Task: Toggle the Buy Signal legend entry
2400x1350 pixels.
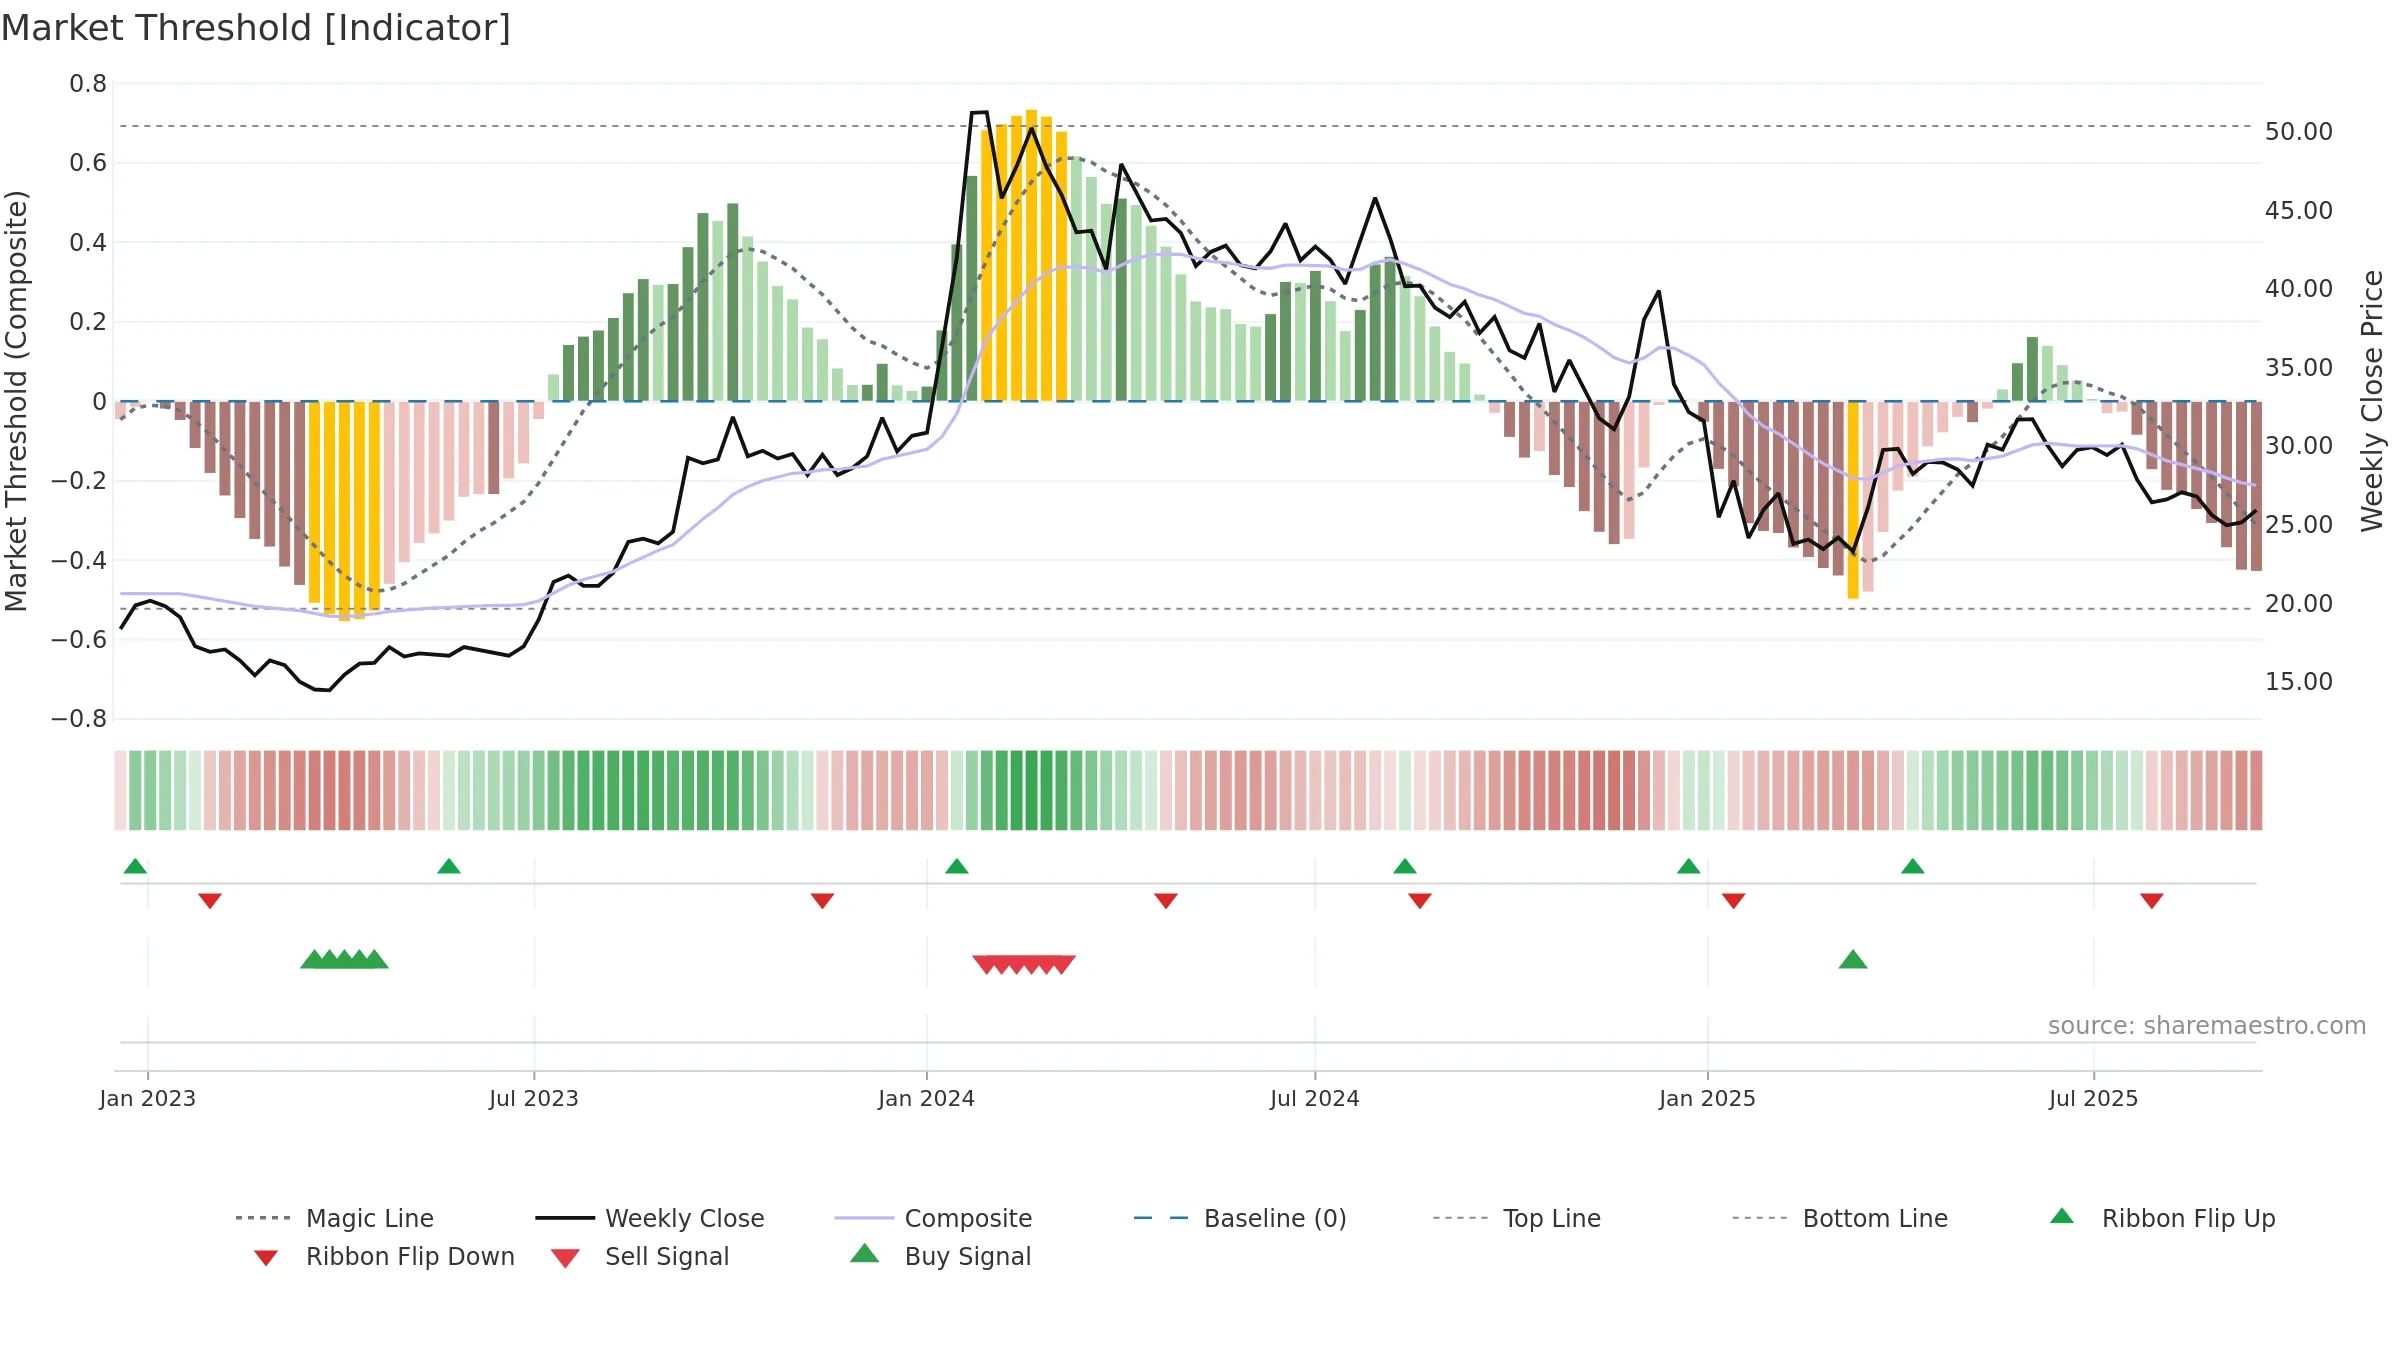Action: point(940,1256)
